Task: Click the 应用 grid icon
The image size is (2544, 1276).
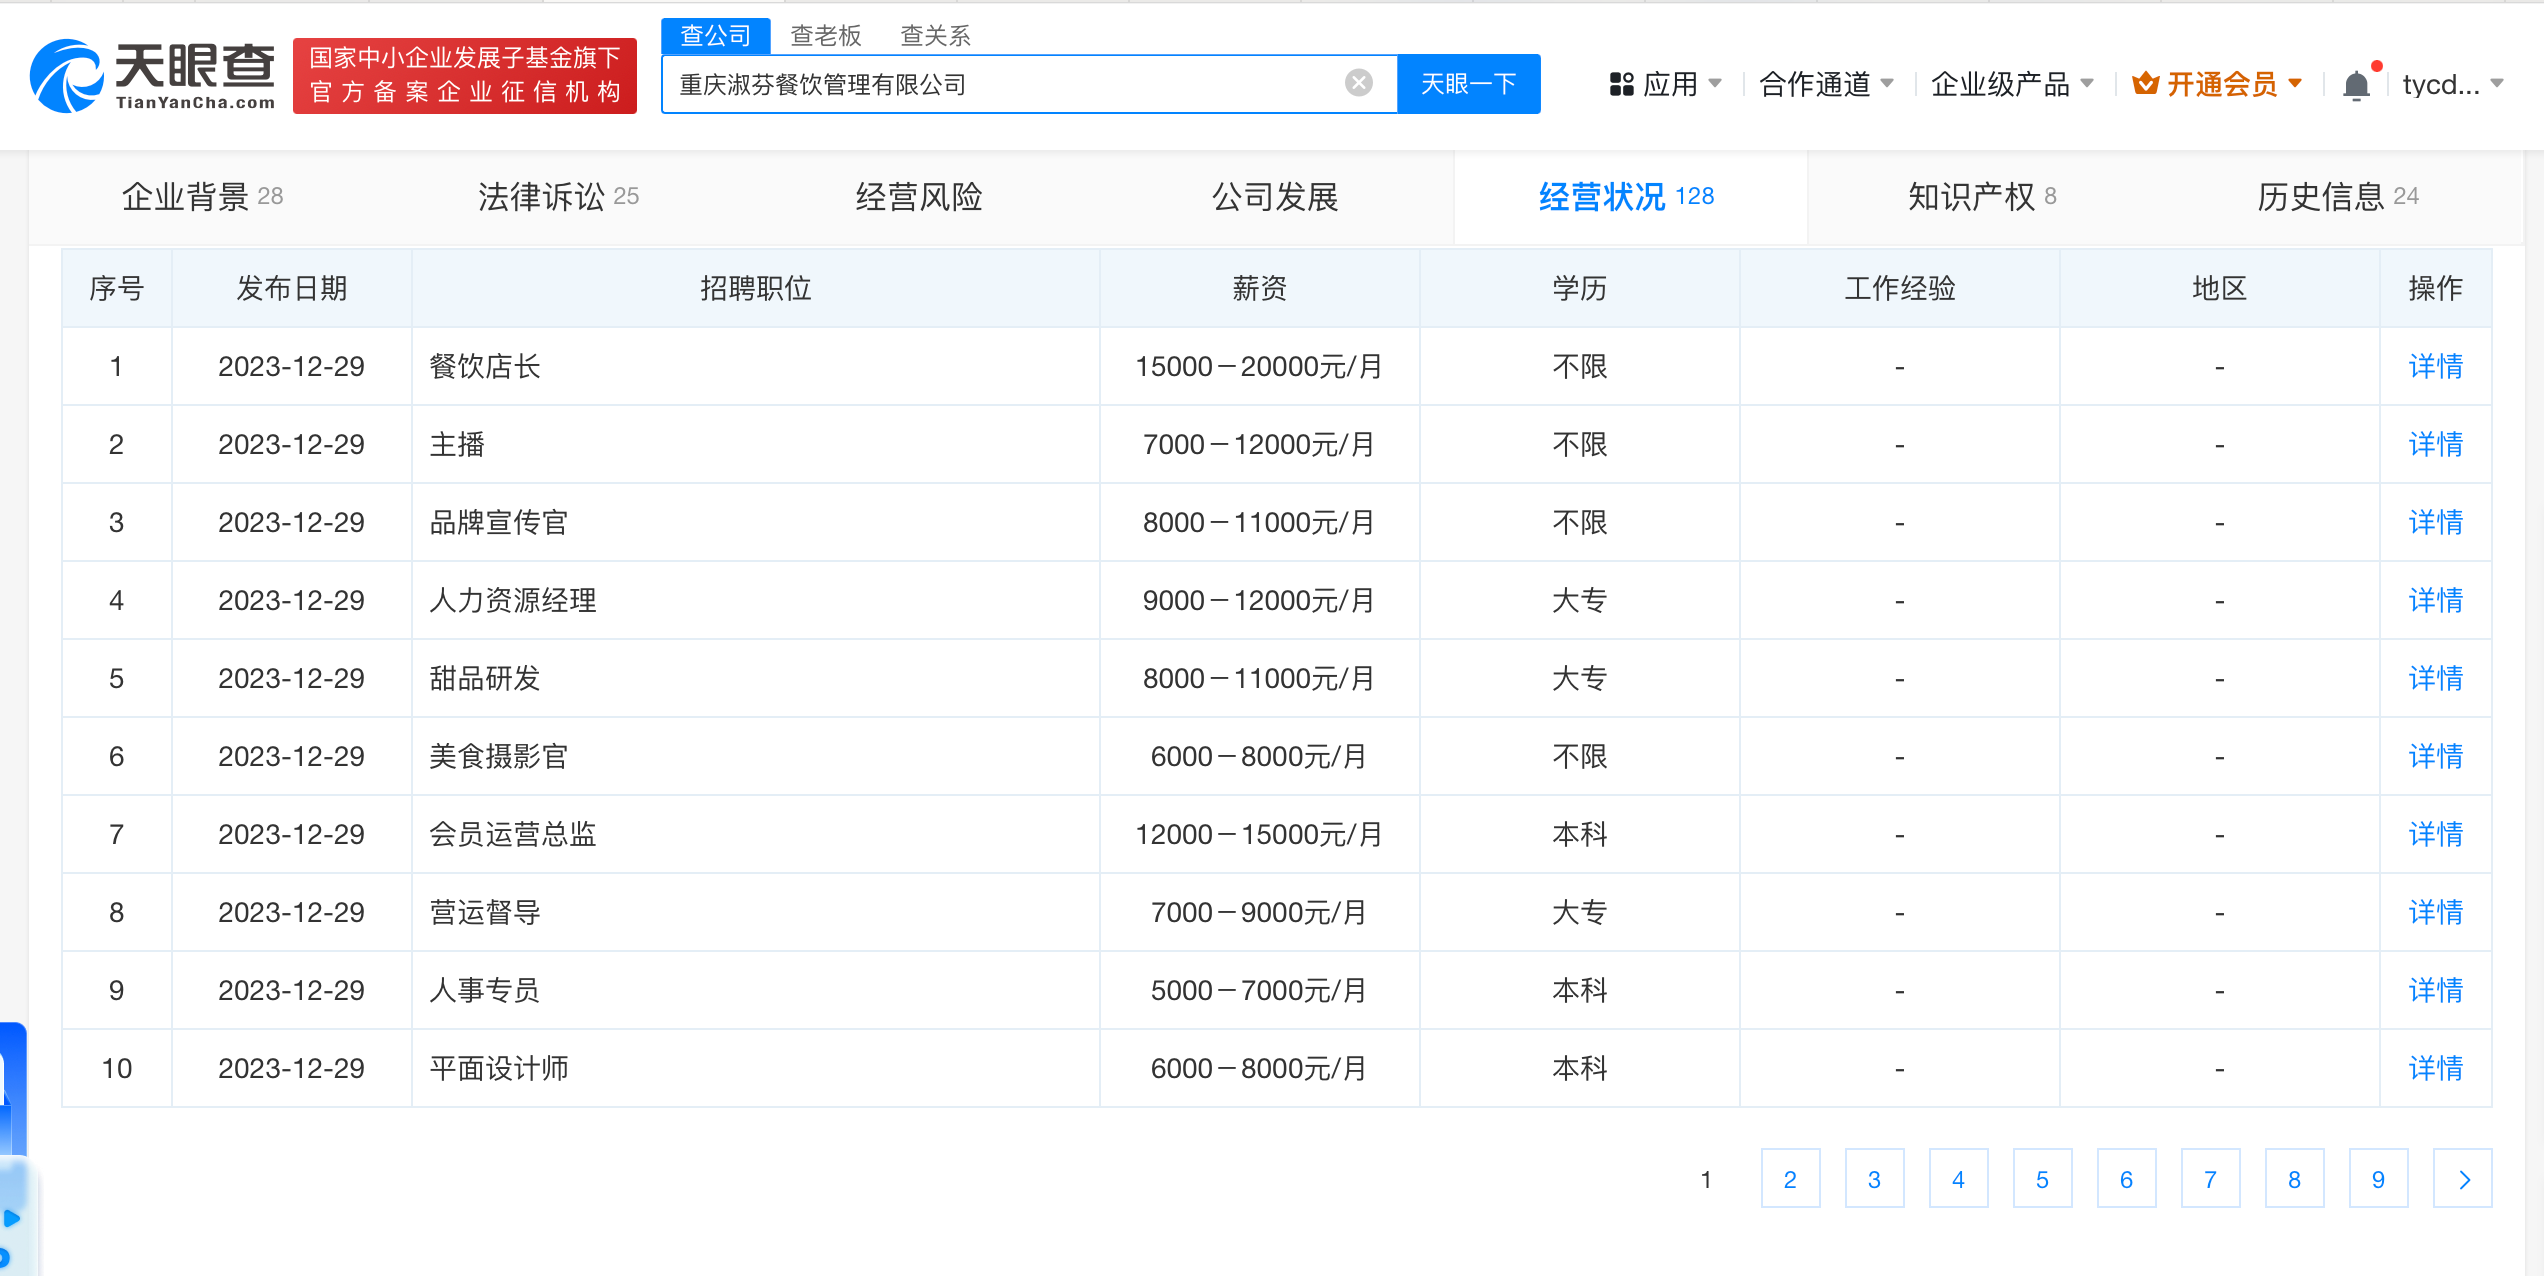Action: (x=1621, y=84)
